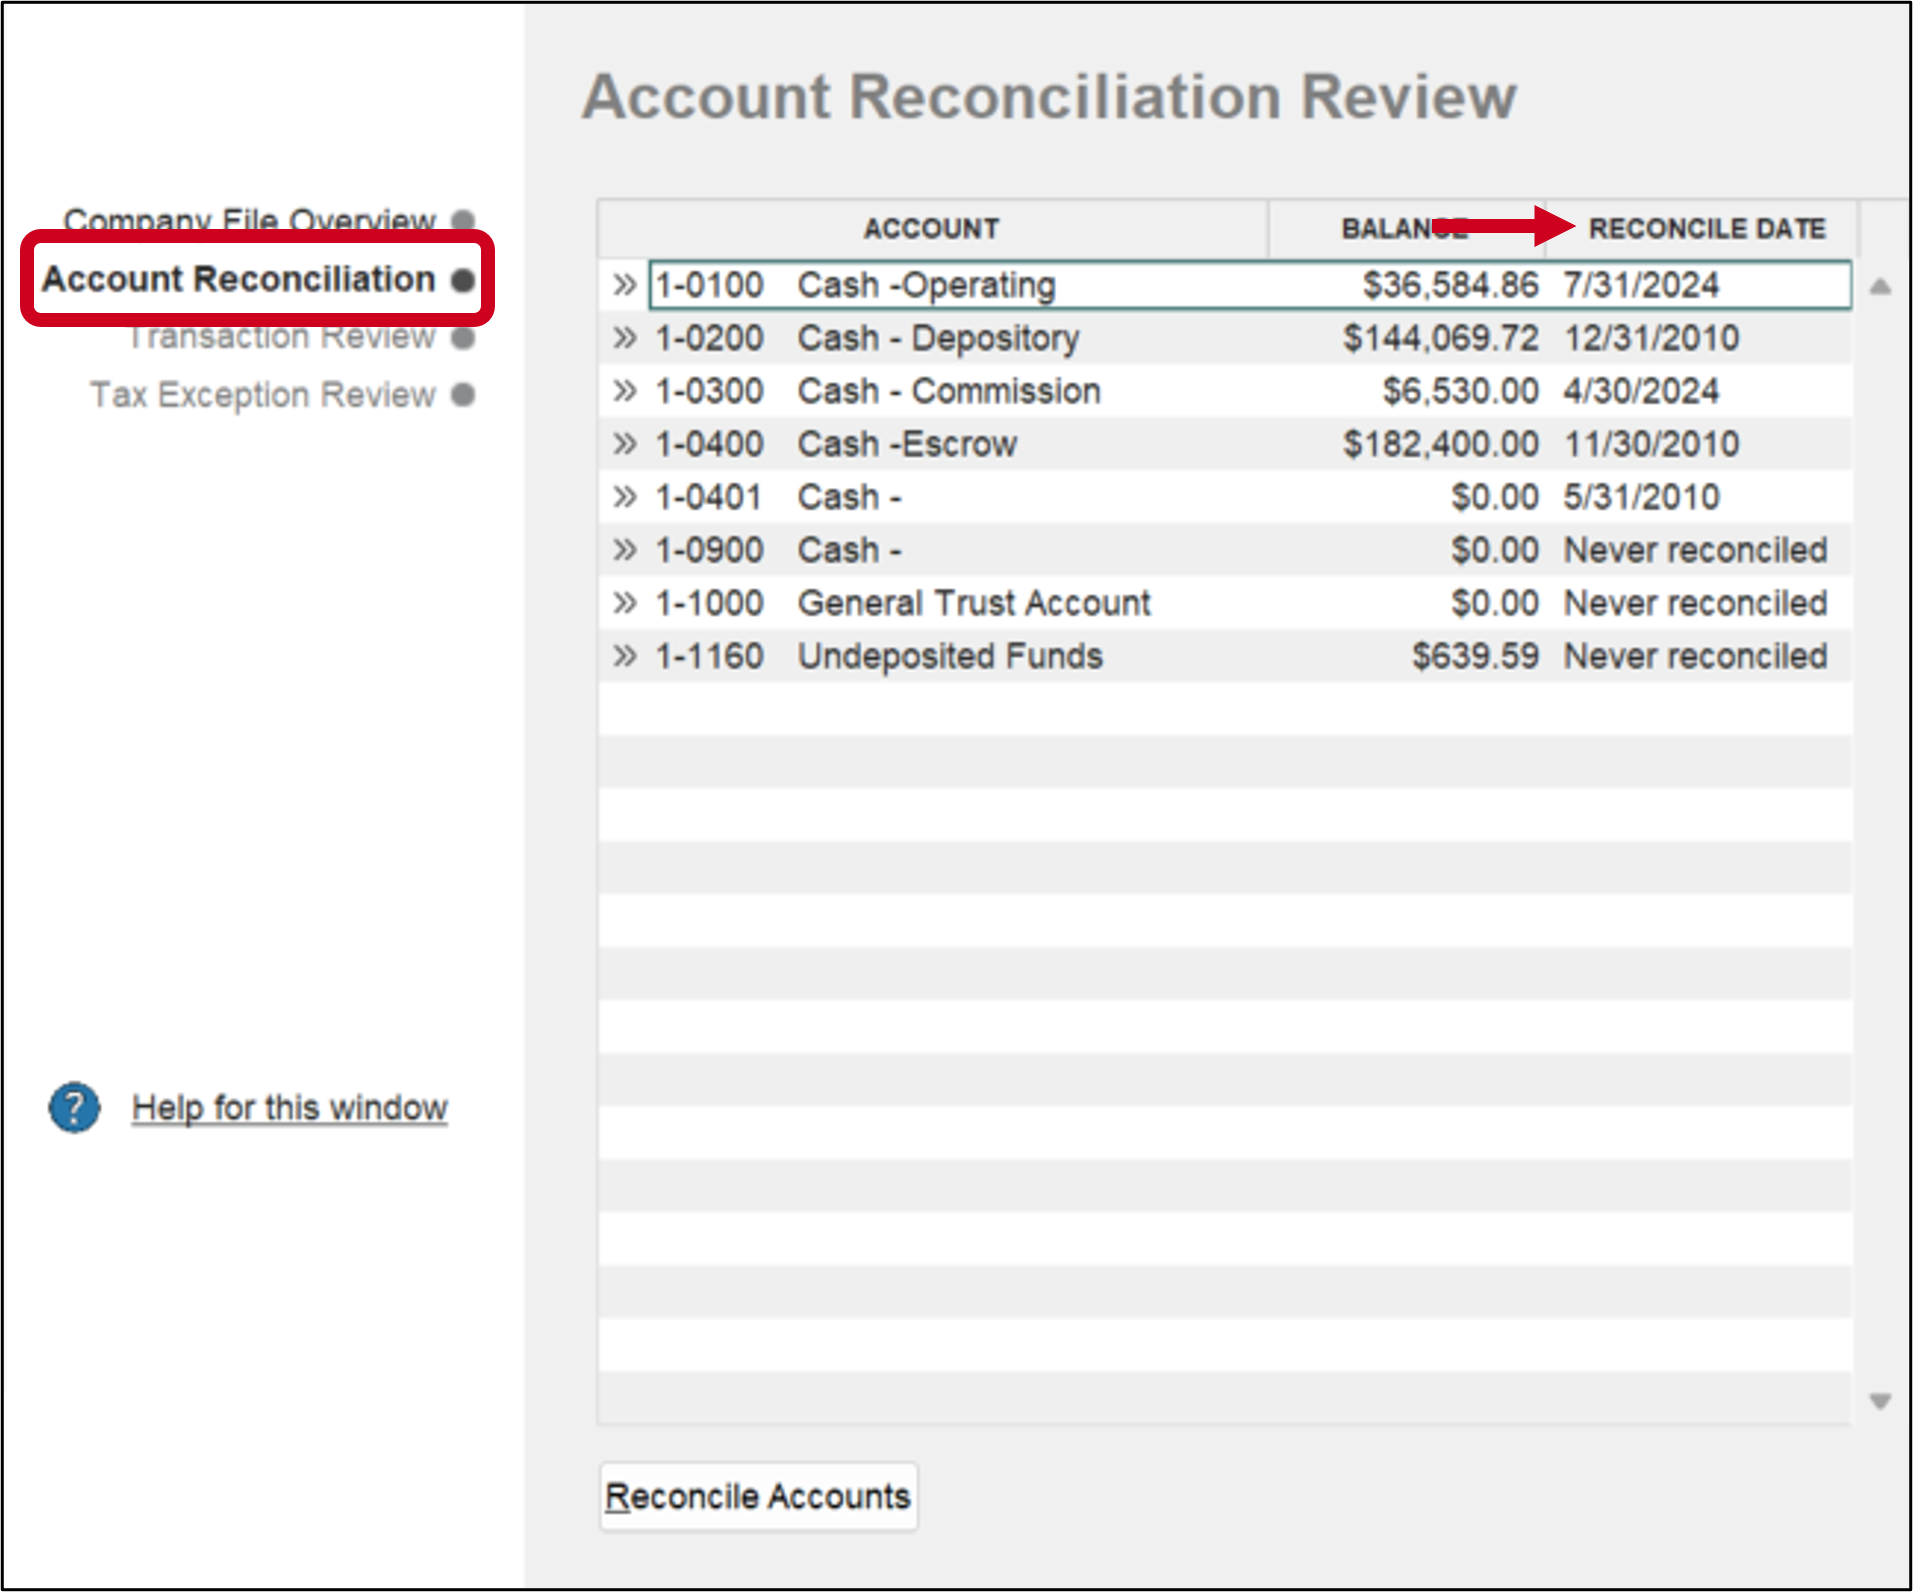The image size is (1913, 1592).
Task: Expand the Cash -Operating account row
Action: 625,284
